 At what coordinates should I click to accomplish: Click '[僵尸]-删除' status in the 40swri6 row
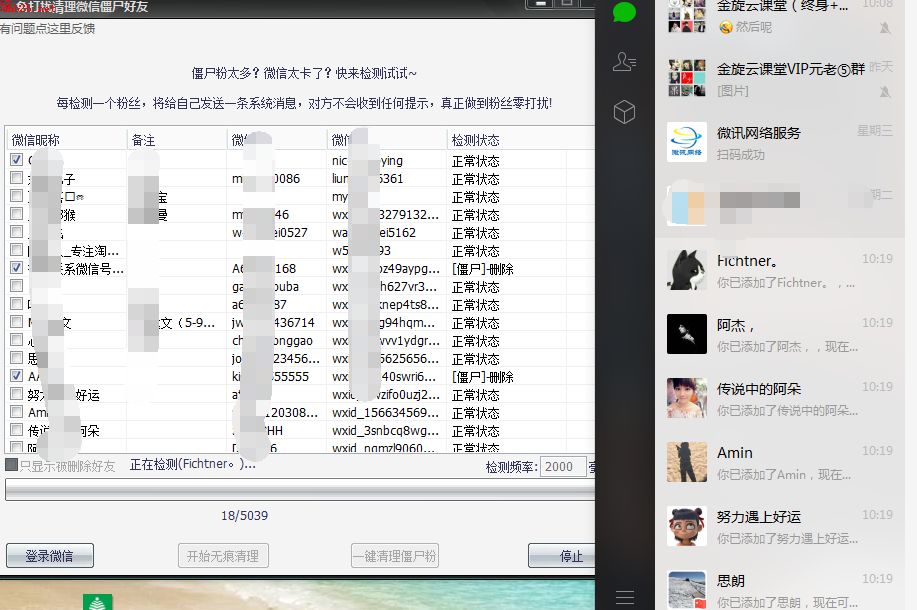(x=482, y=377)
